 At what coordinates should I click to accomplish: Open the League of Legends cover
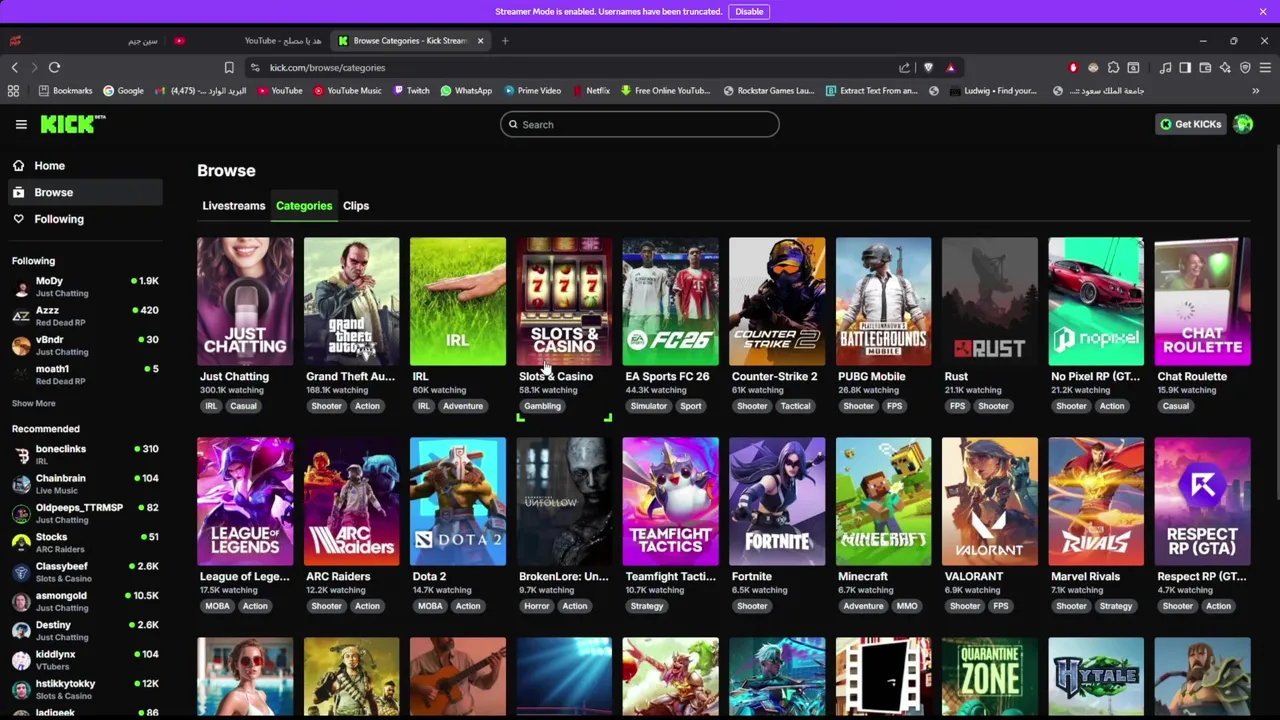coord(245,501)
